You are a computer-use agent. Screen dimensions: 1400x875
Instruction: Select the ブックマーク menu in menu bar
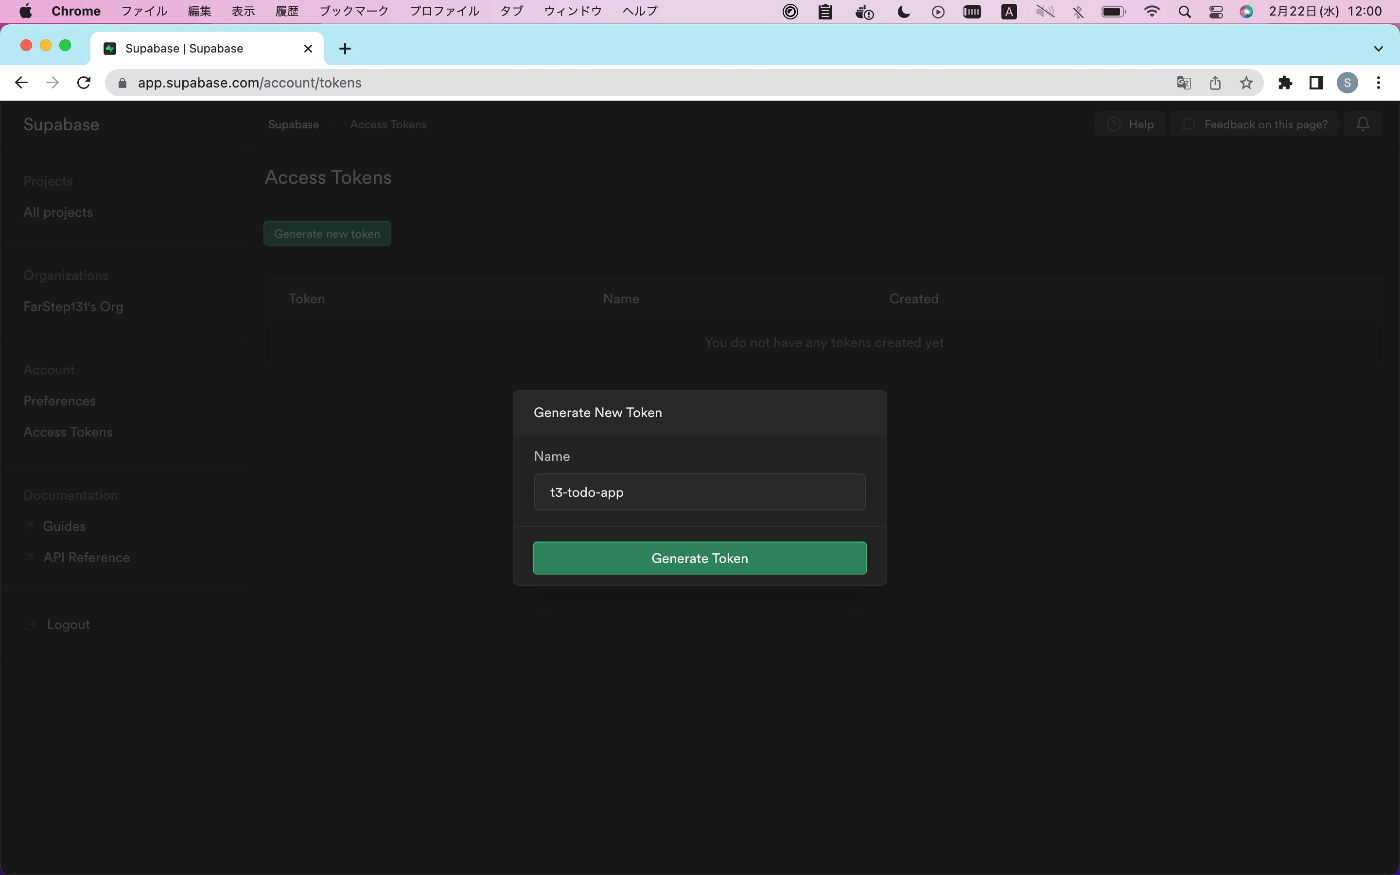click(x=353, y=11)
